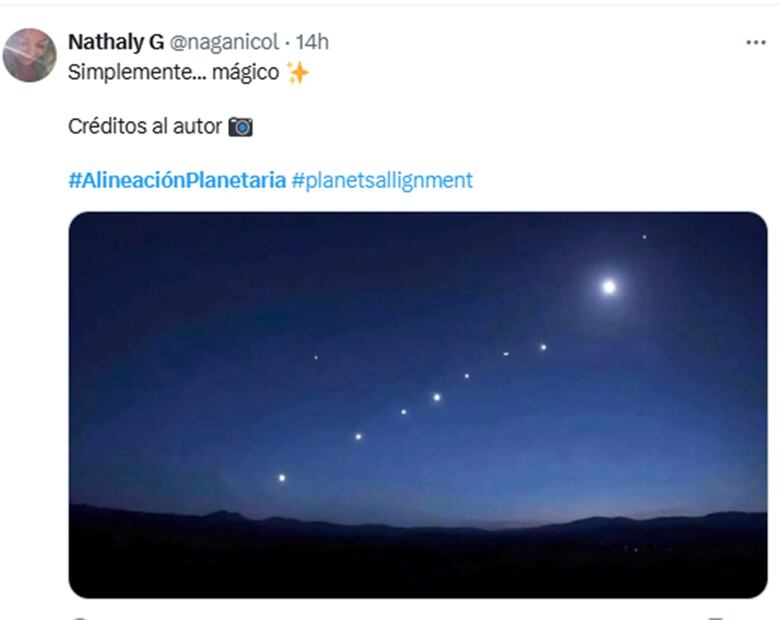Viewport: 780px width, 620px height.
Task: Click the small star above the moon
Action: pyautogui.click(x=644, y=237)
